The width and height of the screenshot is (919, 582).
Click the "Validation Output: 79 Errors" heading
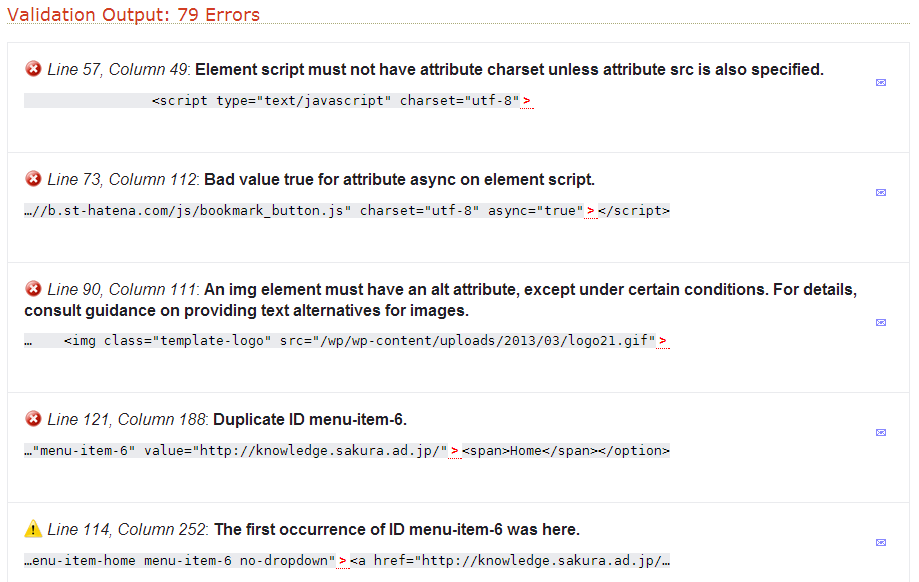pos(133,14)
